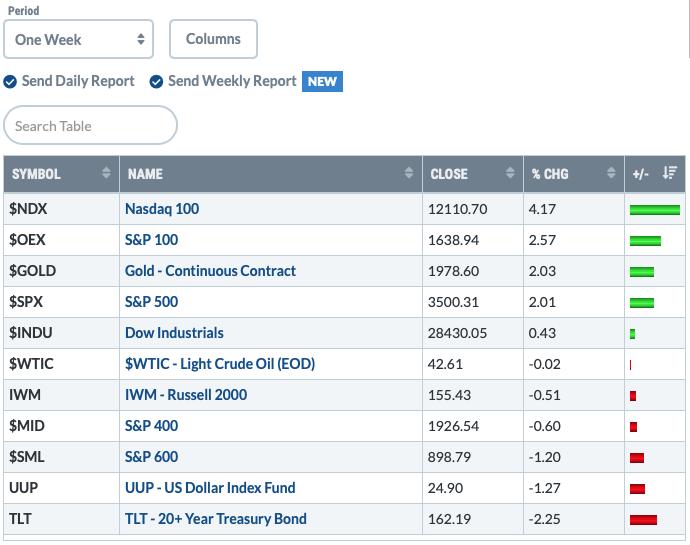
Task: Click the $OEX symbol cell
Action: pos(61,240)
